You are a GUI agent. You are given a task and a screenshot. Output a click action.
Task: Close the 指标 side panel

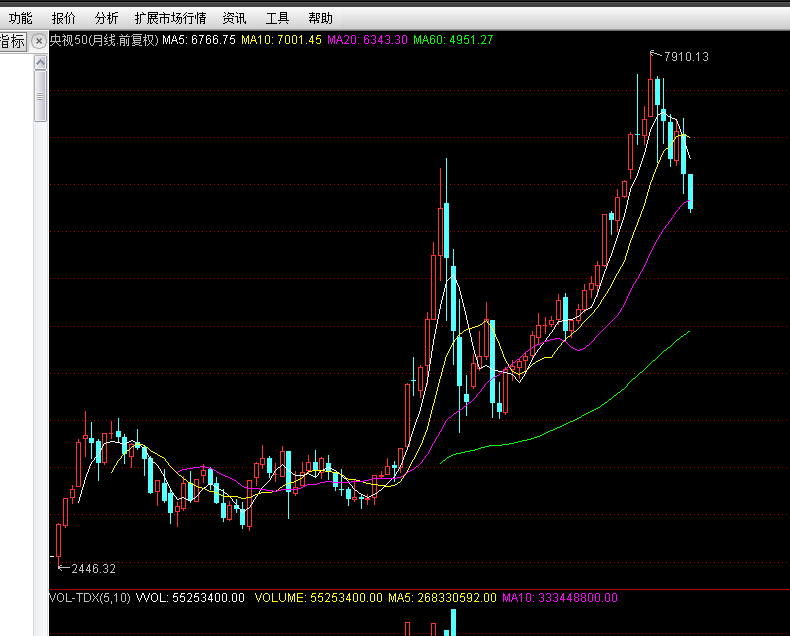[39, 41]
